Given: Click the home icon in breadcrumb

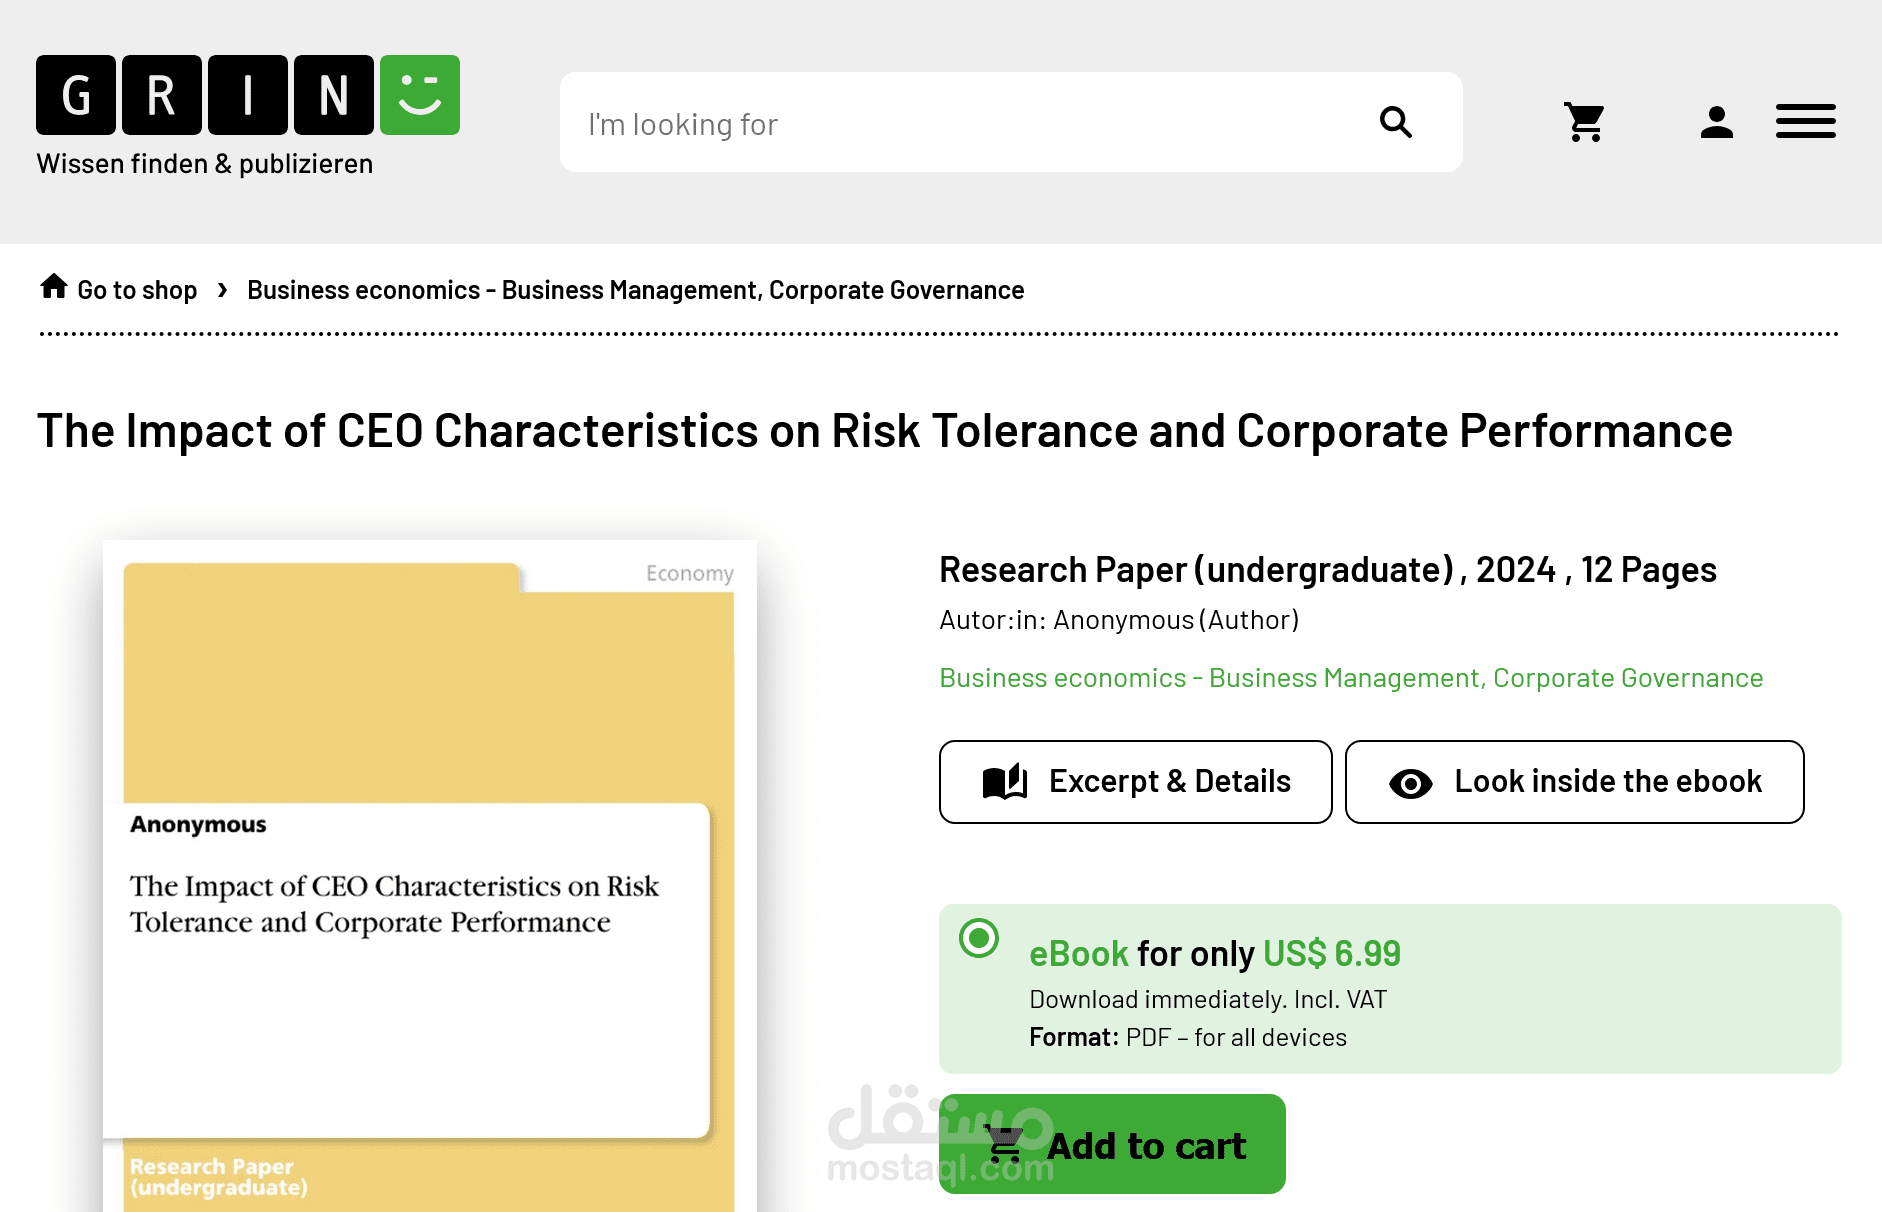Looking at the screenshot, I should click(54, 287).
